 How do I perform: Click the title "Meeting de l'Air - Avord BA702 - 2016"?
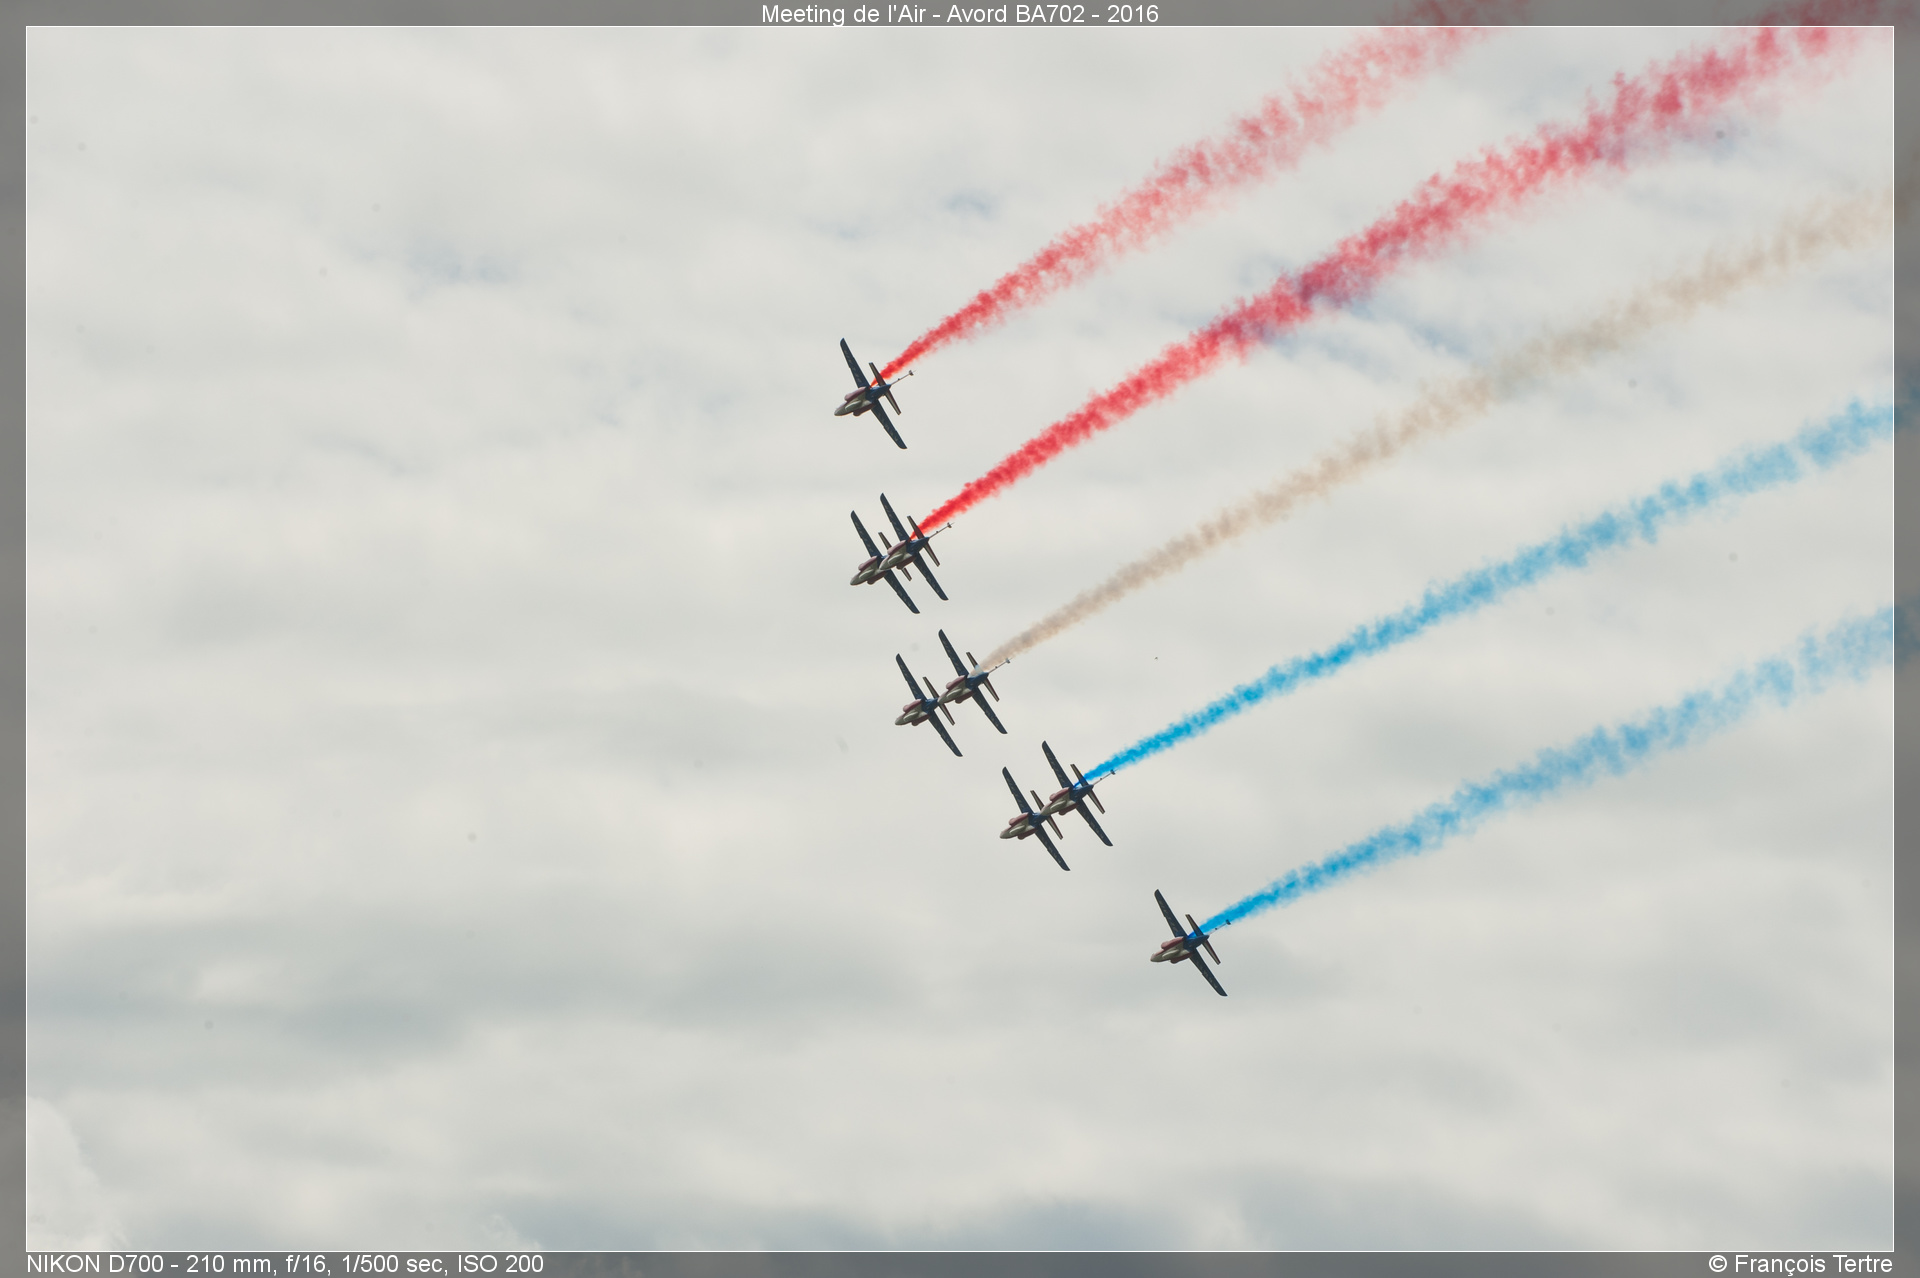(x=959, y=14)
